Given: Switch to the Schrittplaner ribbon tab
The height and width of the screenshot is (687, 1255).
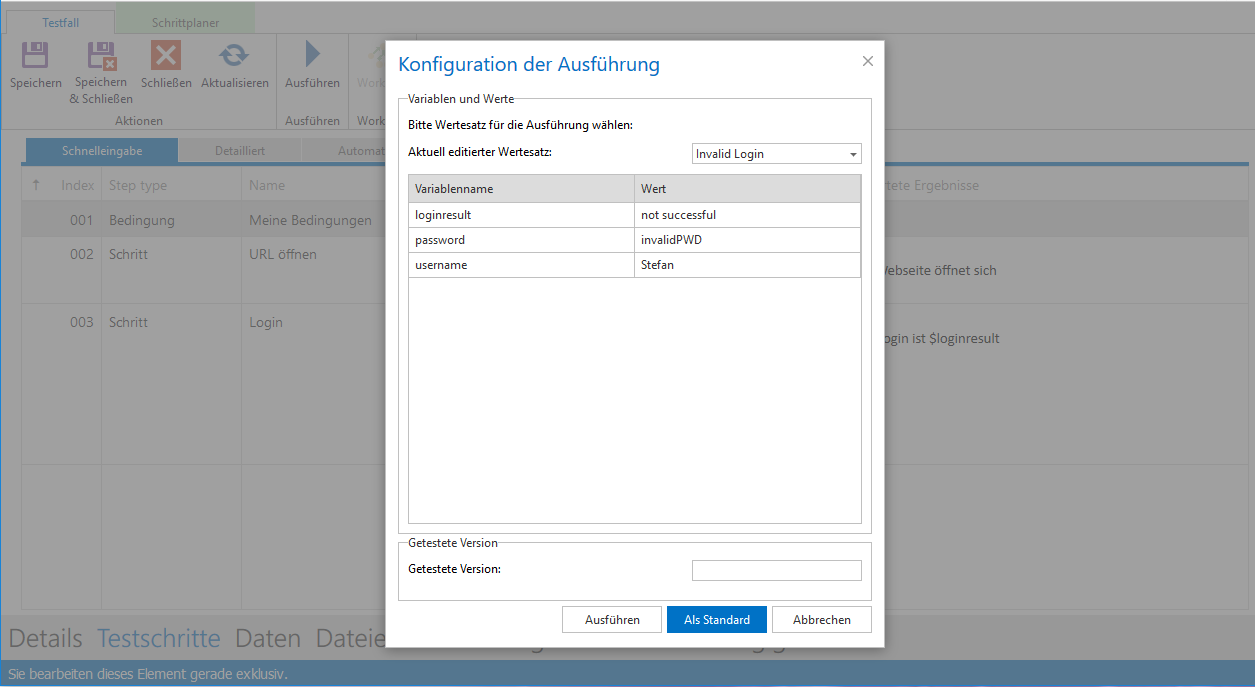Looking at the screenshot, I should pos(185,23).
